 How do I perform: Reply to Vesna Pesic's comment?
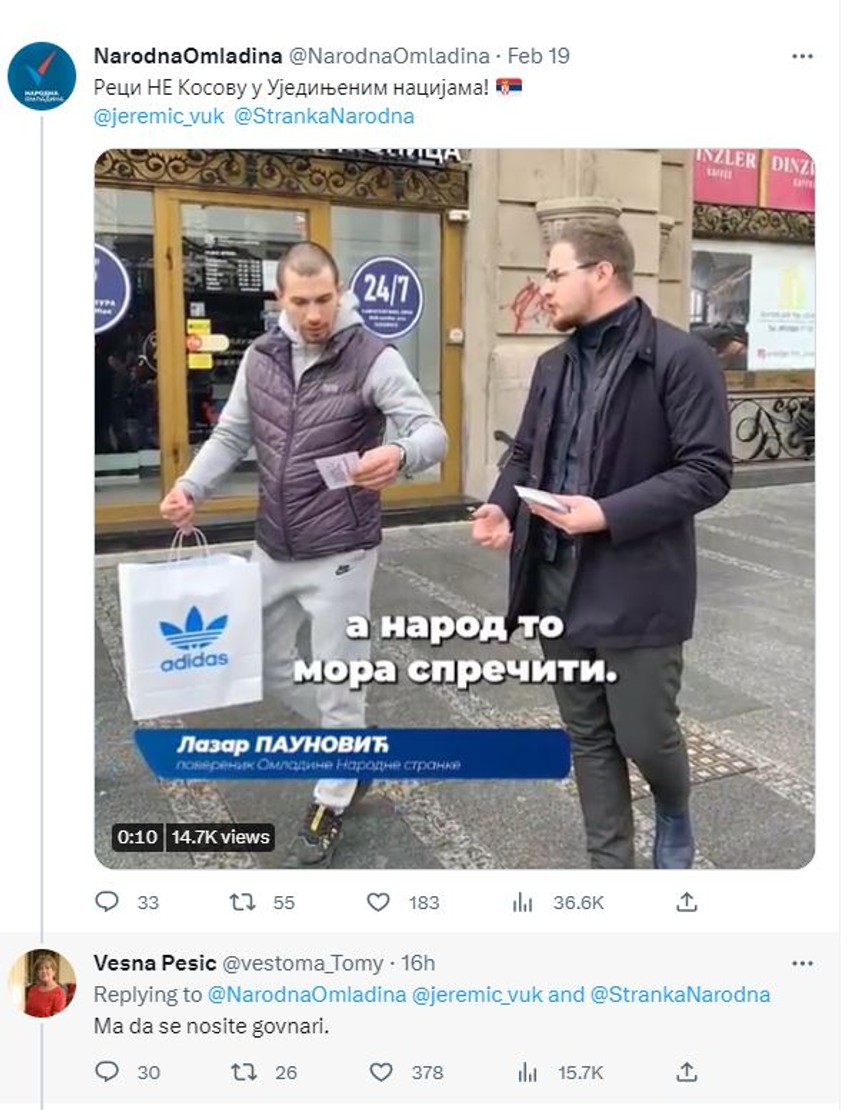tap(107, 1071)
